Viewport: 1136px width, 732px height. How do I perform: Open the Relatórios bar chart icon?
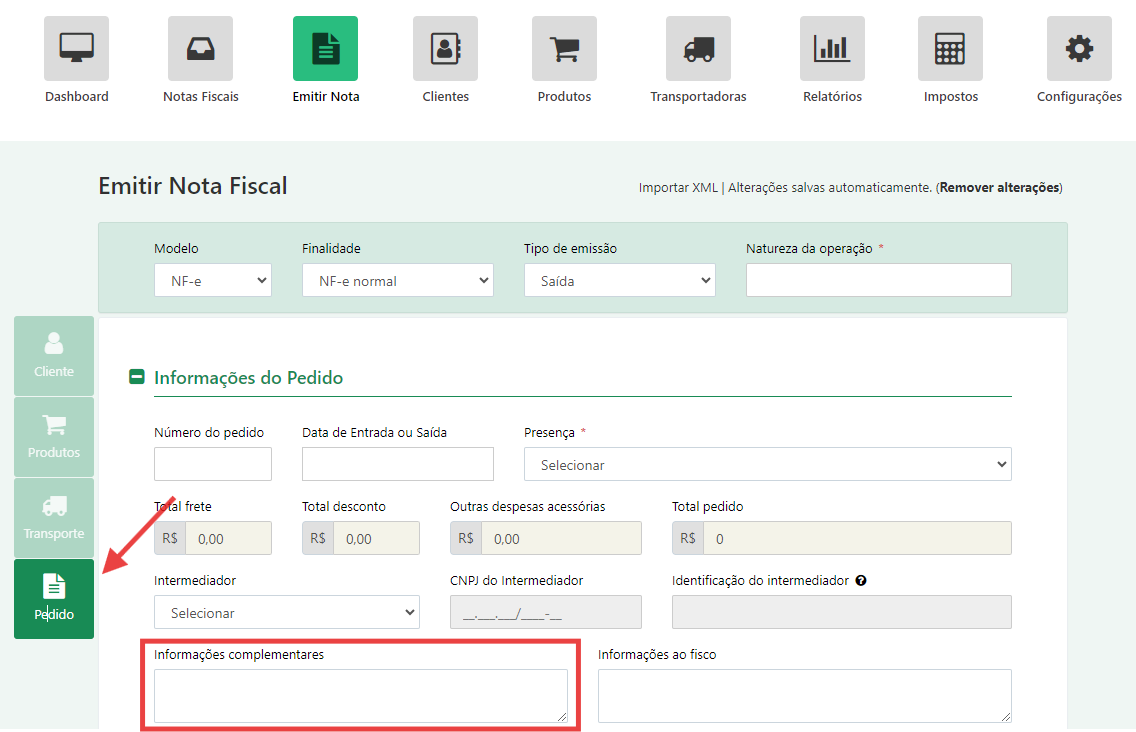[x=832, y=49]
